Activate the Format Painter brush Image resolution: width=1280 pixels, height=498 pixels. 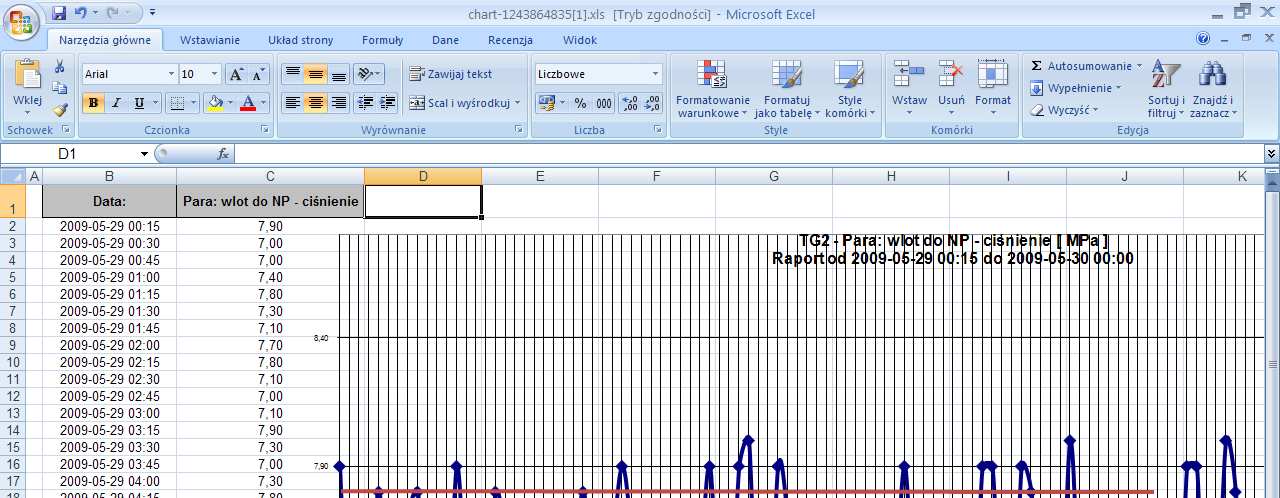point(60,110)
